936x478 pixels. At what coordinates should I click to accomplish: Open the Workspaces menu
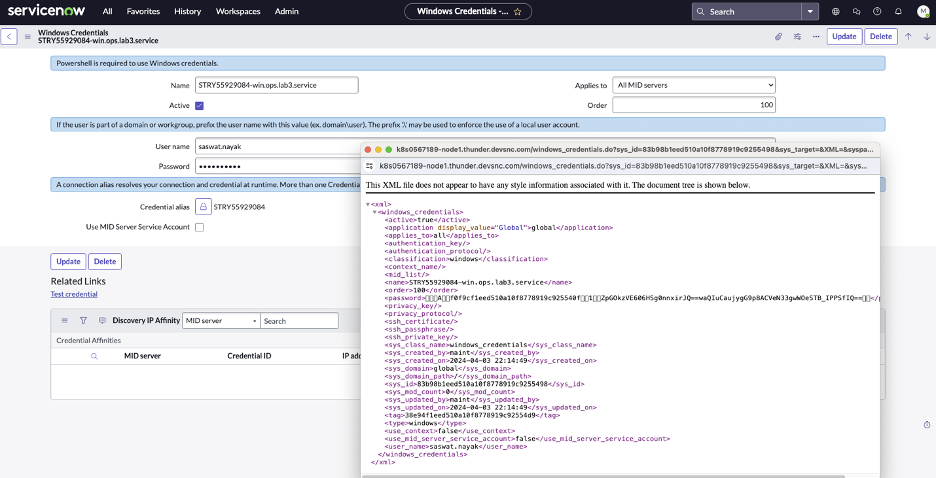click(x=238, y=11)
